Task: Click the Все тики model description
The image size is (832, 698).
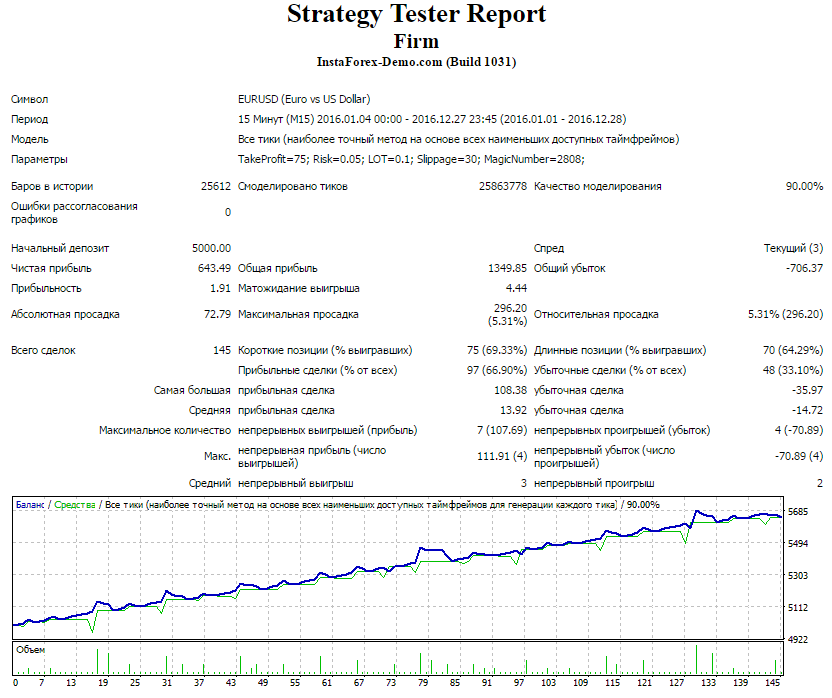Action: tap(458, 140)
